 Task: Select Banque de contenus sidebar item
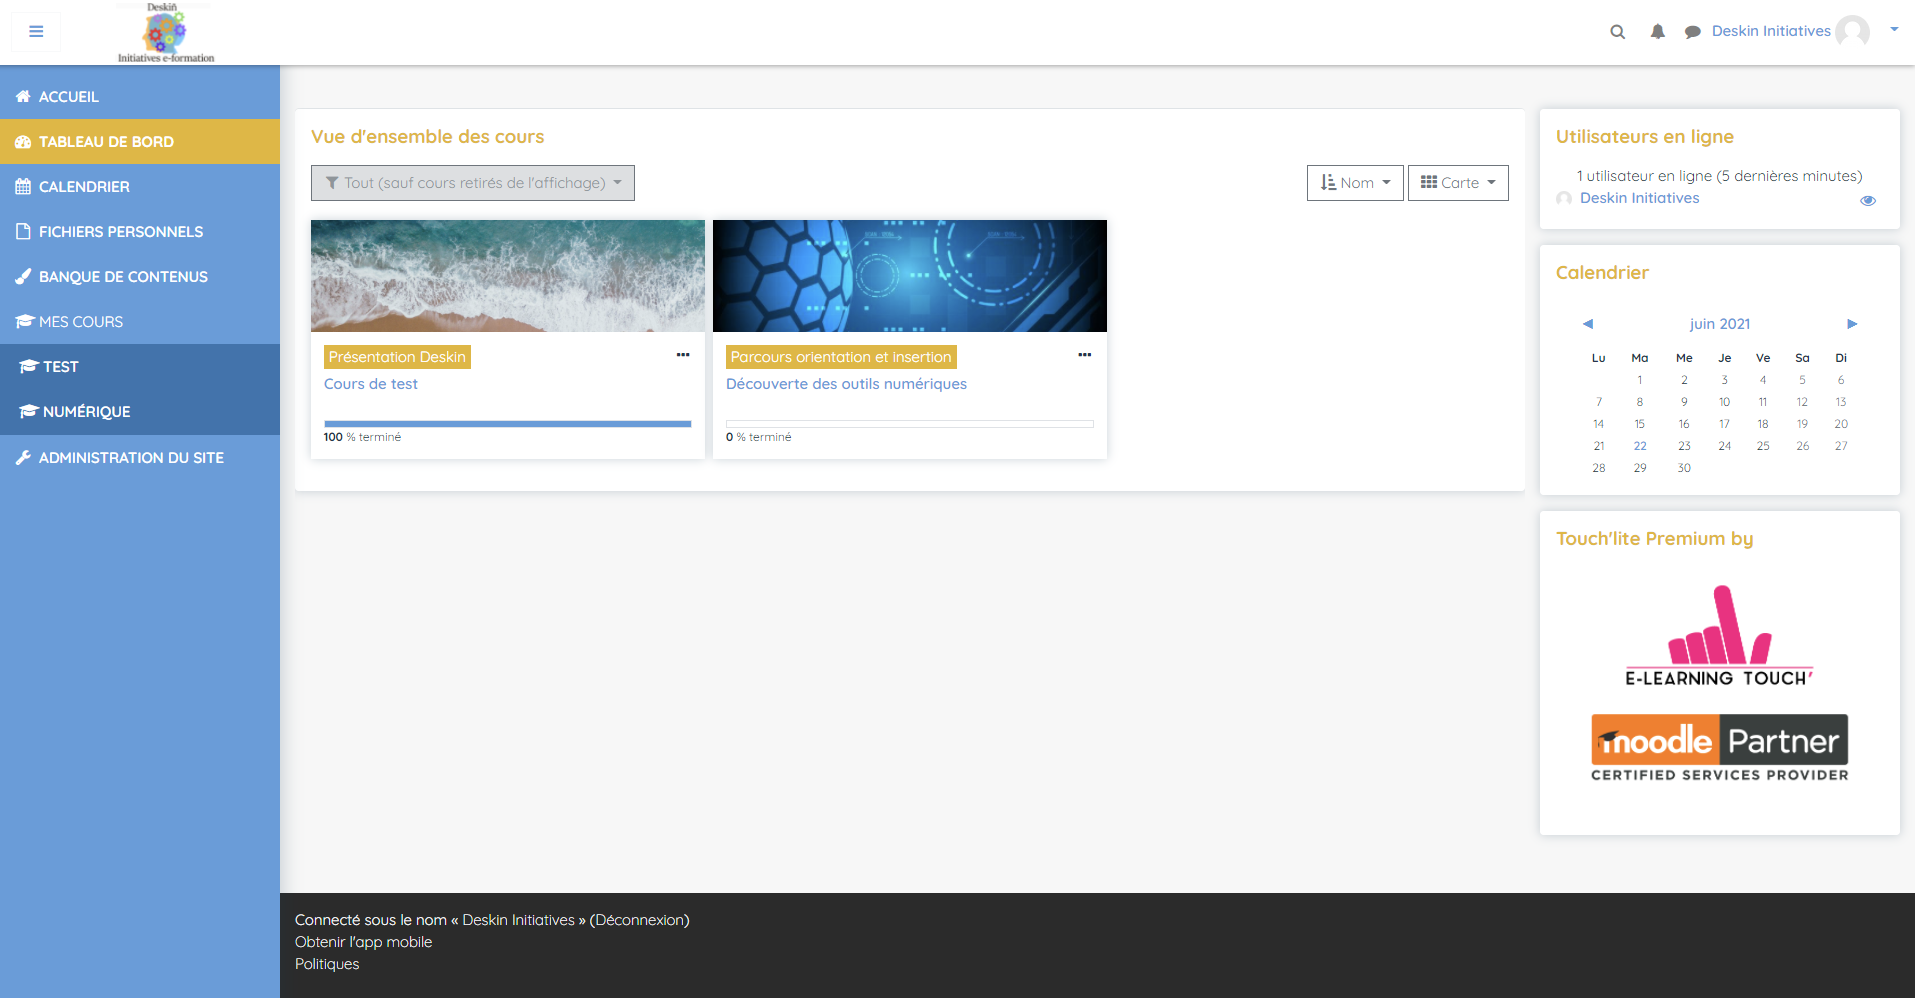point(123,277)
